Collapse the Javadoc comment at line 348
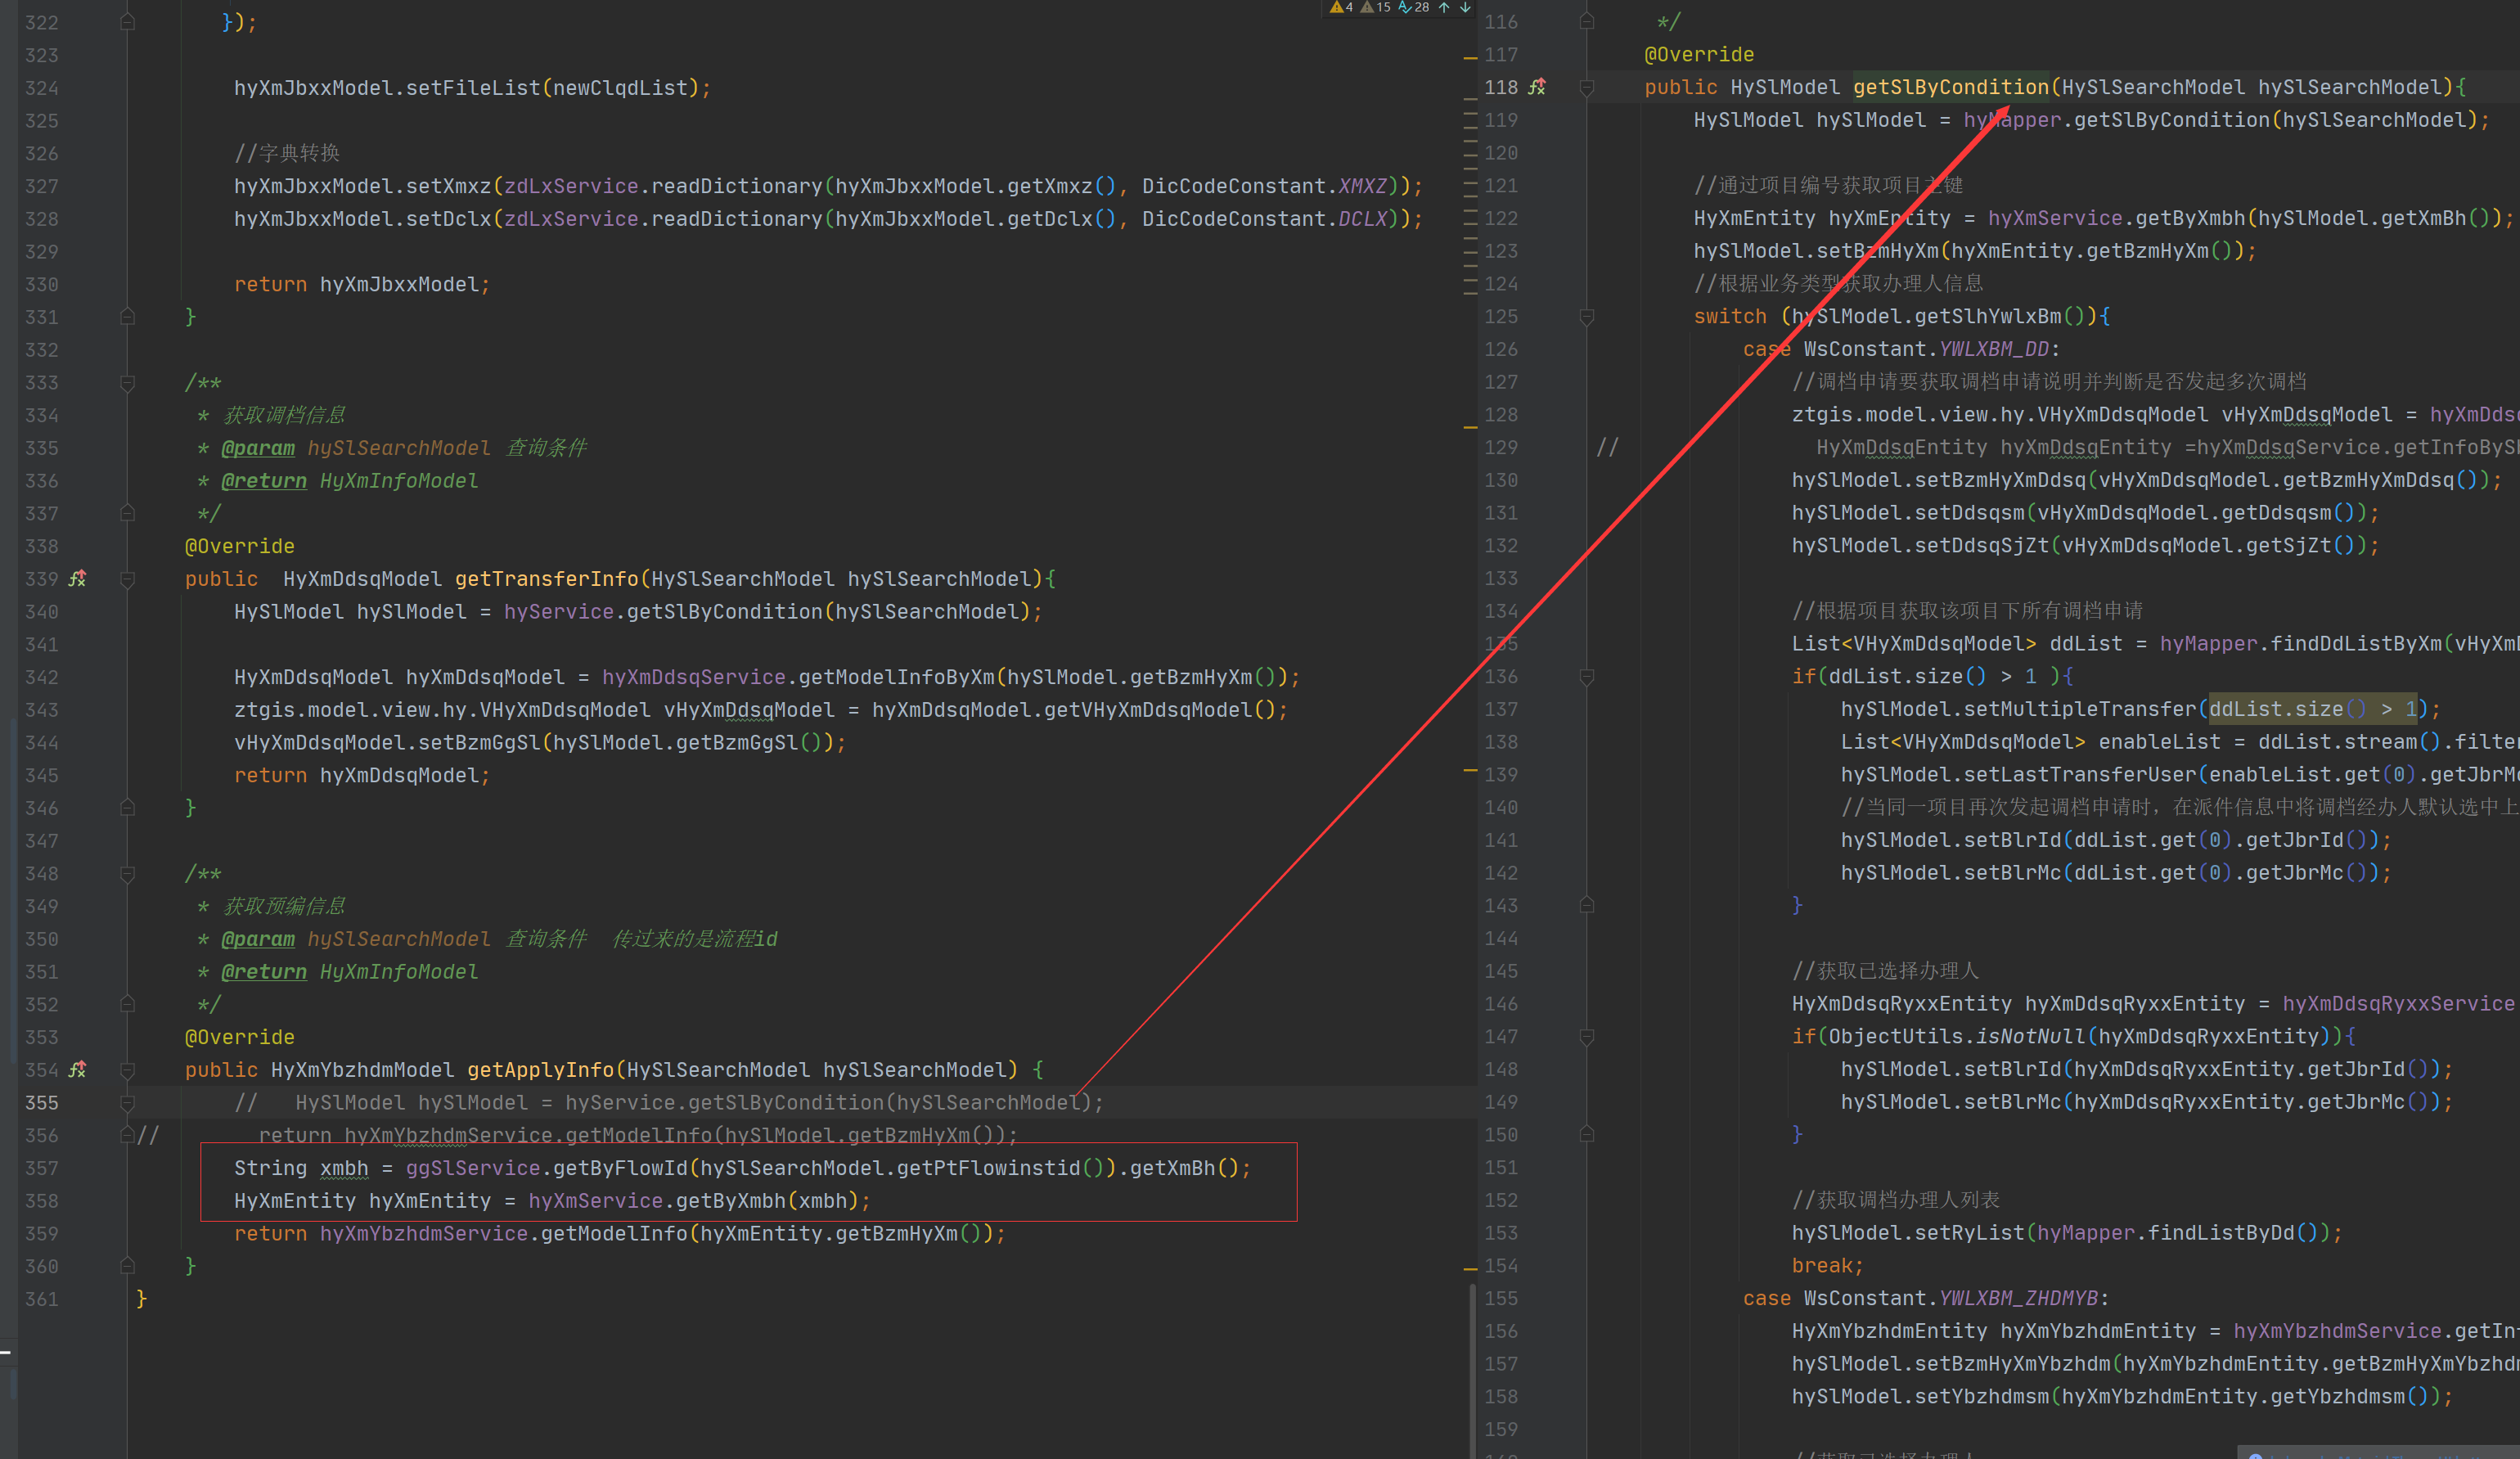The image size is (2520, 1459). tap(127, 874)
